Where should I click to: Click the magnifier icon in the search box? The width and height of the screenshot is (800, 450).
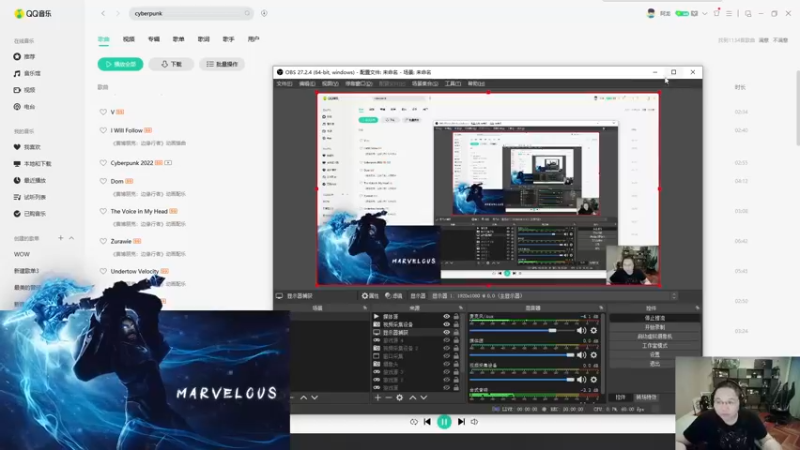(x=247, y=13)
